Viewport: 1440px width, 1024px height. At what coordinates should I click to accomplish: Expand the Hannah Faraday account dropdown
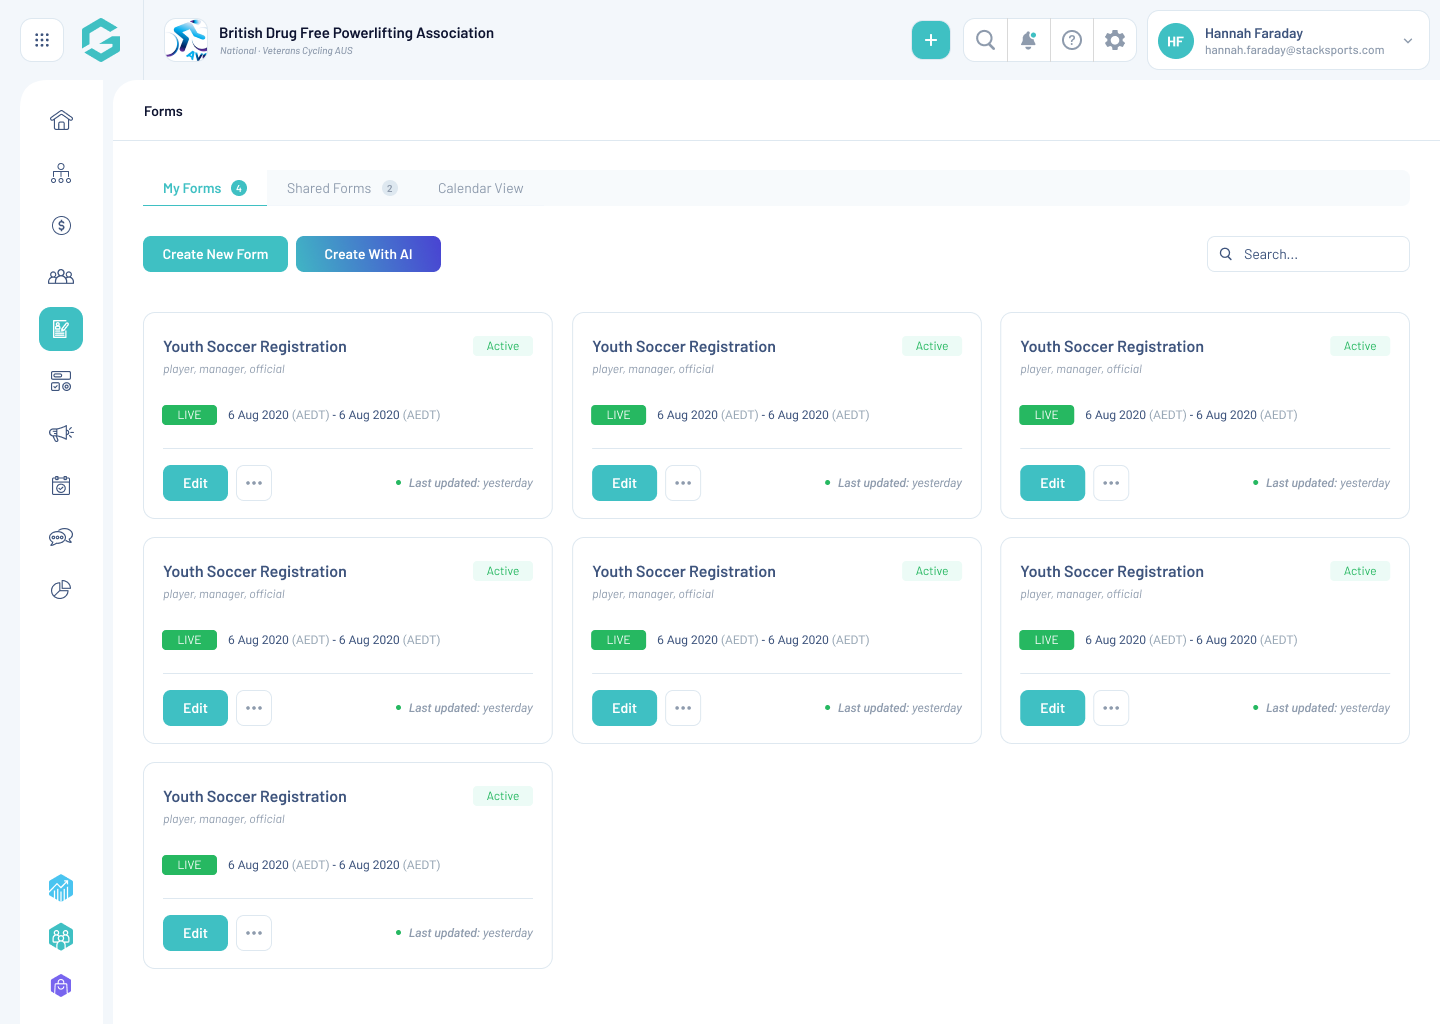coord(1407,41)
